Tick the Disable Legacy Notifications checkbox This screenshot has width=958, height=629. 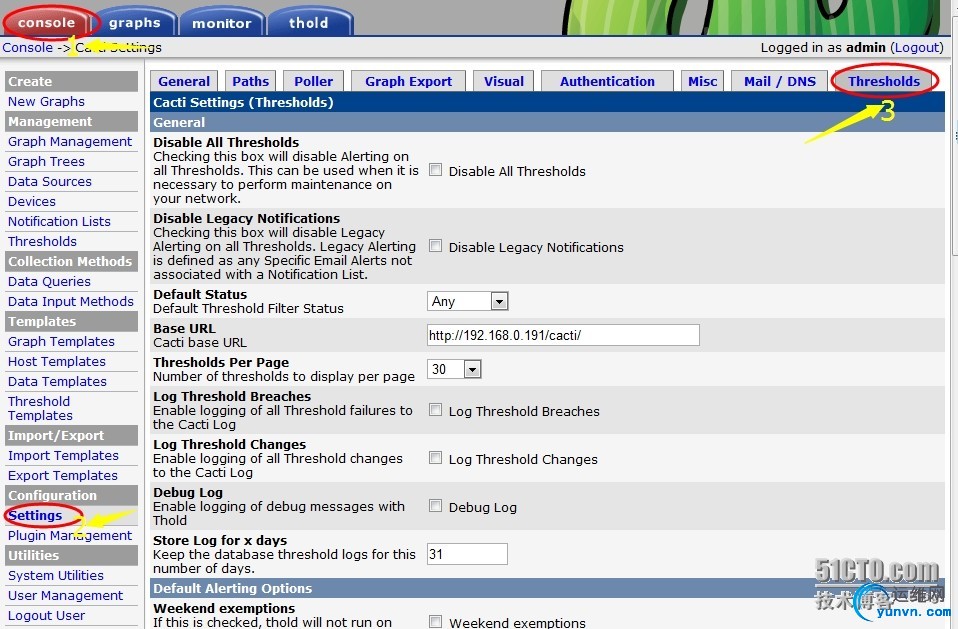tap(436, 246)
